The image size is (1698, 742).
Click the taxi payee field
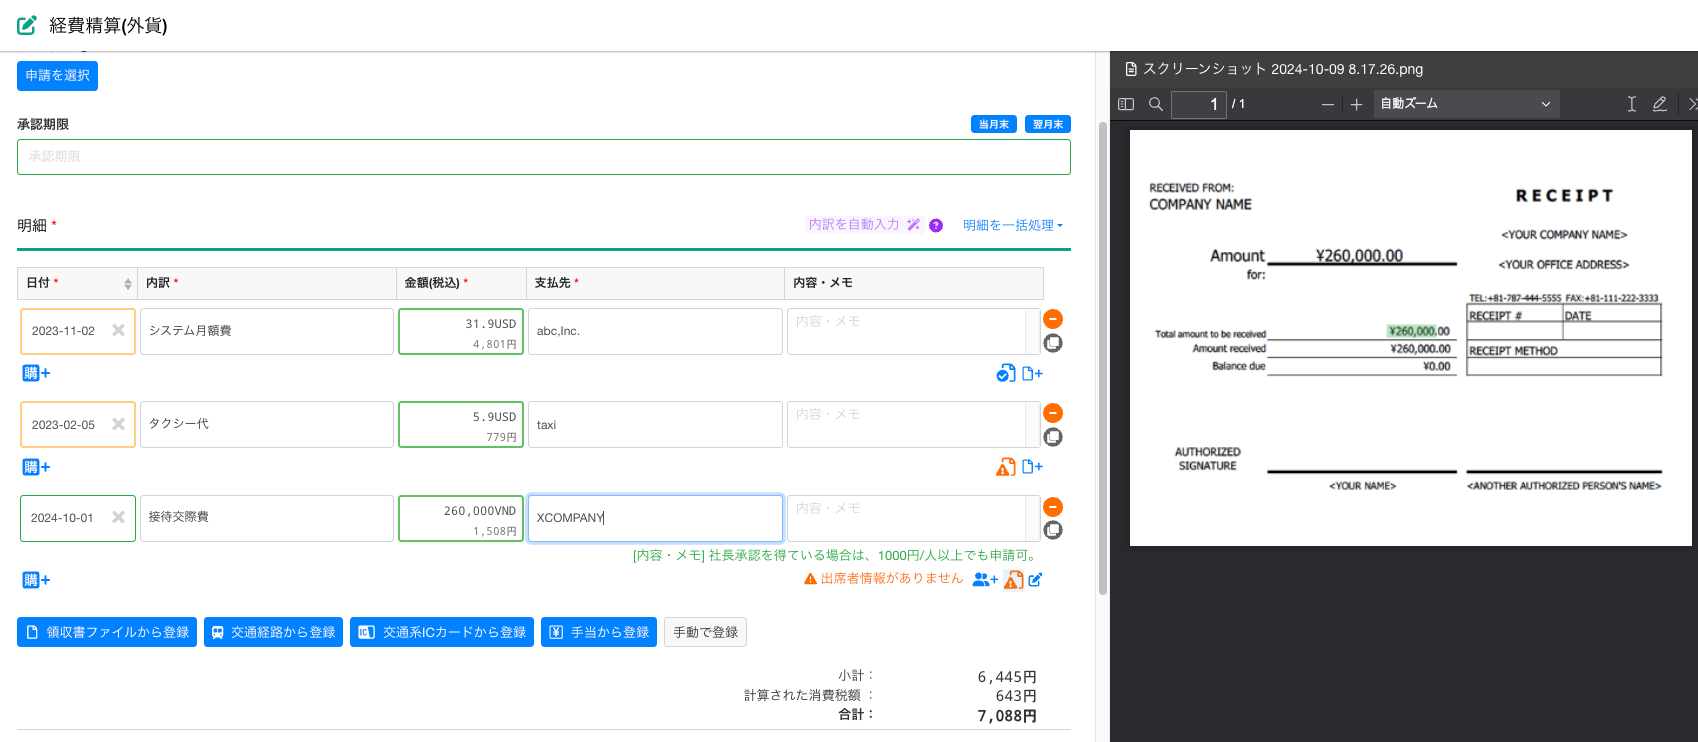click(x=655, y=424)
